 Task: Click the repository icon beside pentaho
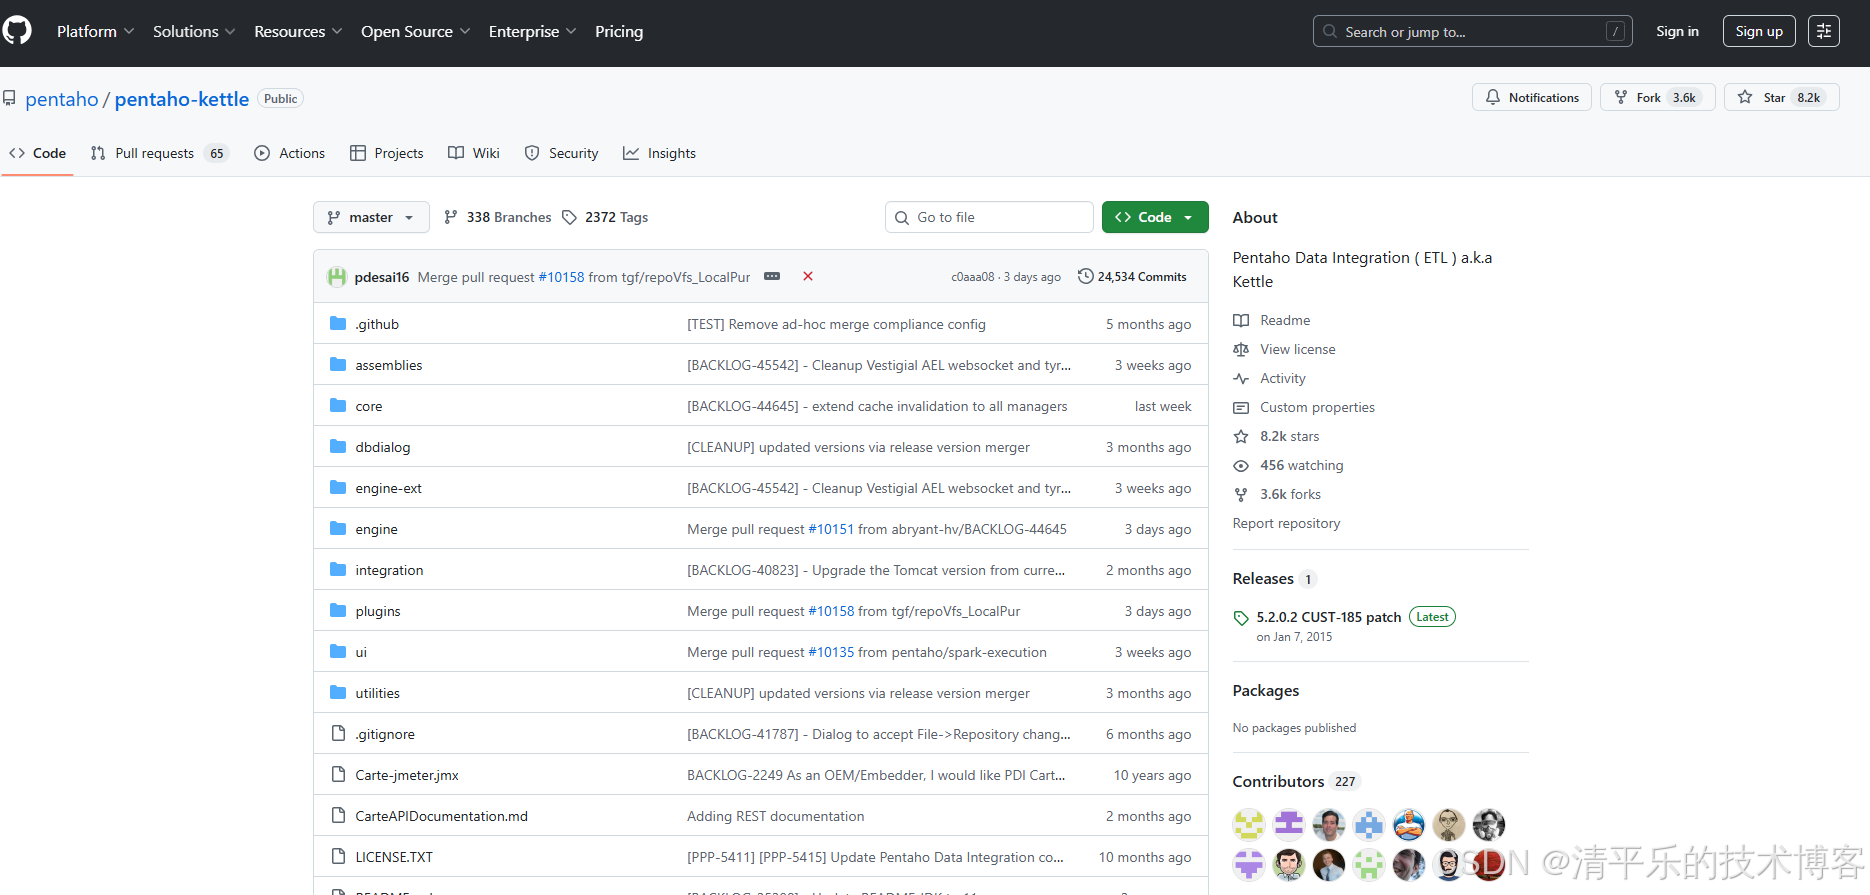pos(9,99)
